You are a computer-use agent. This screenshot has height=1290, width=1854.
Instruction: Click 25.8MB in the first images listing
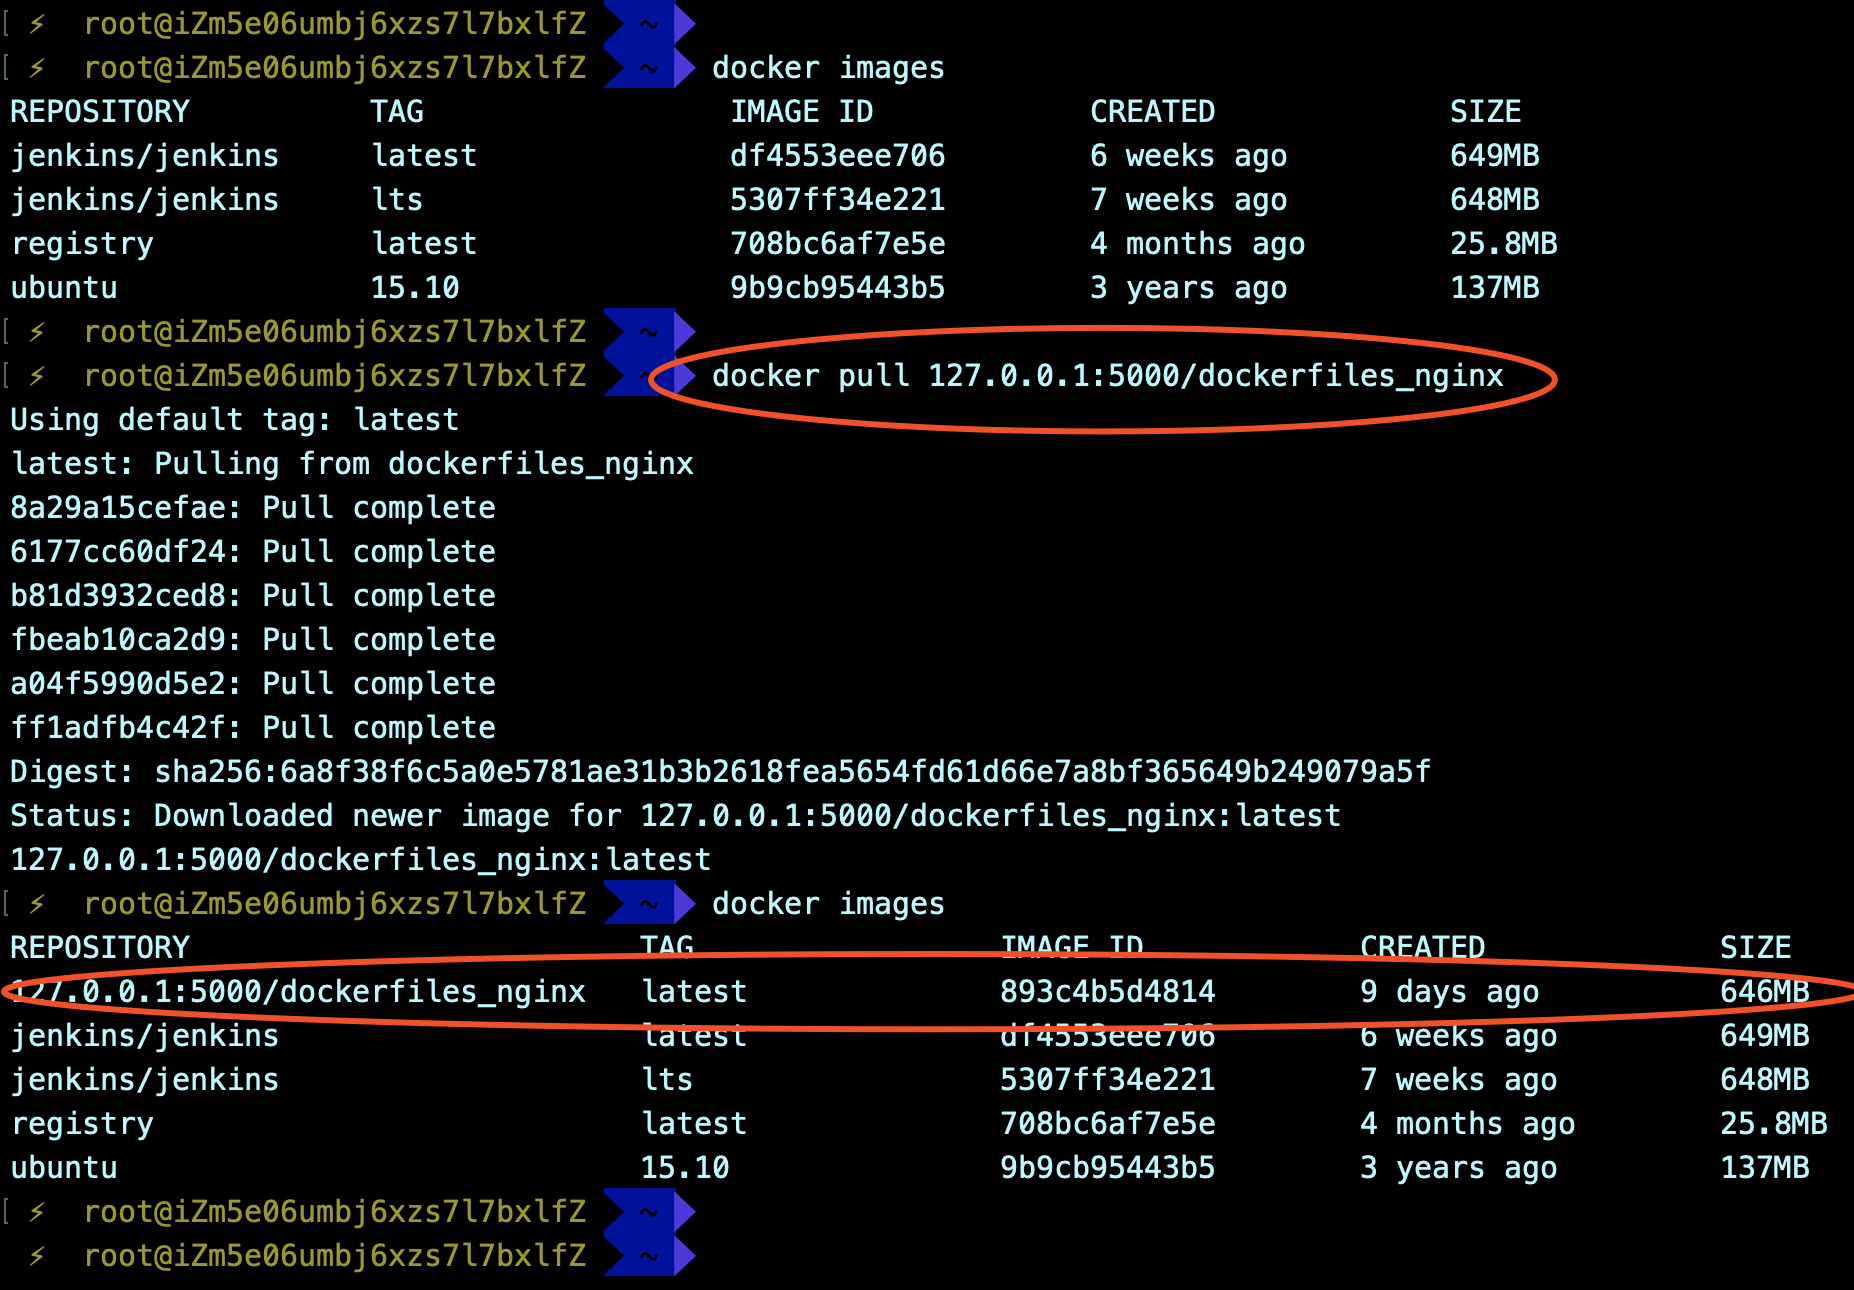1504,244
